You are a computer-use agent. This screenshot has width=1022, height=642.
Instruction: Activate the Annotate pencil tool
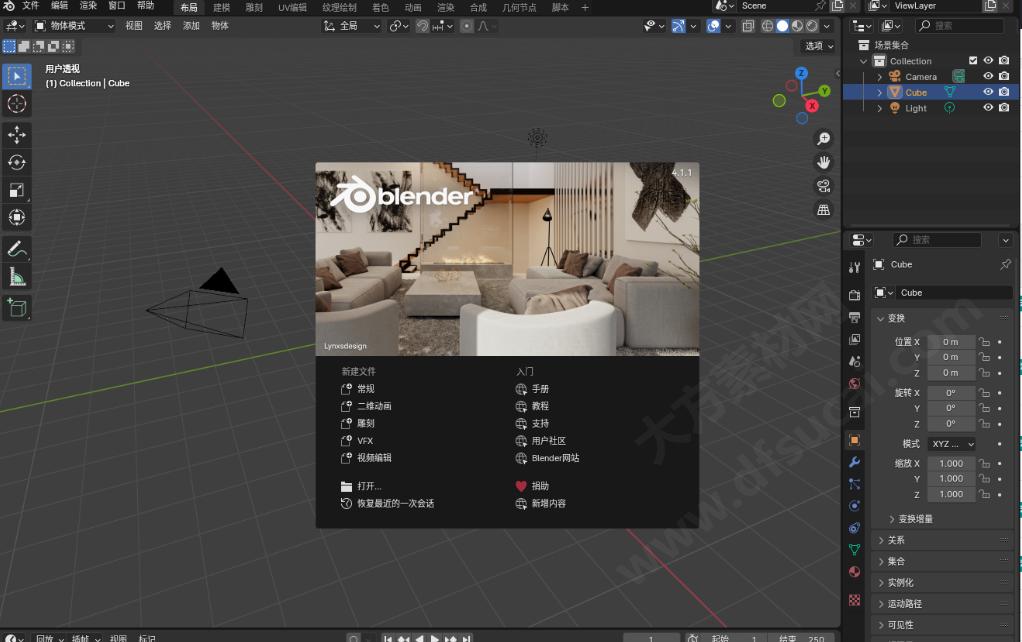(x=17, y=249)
